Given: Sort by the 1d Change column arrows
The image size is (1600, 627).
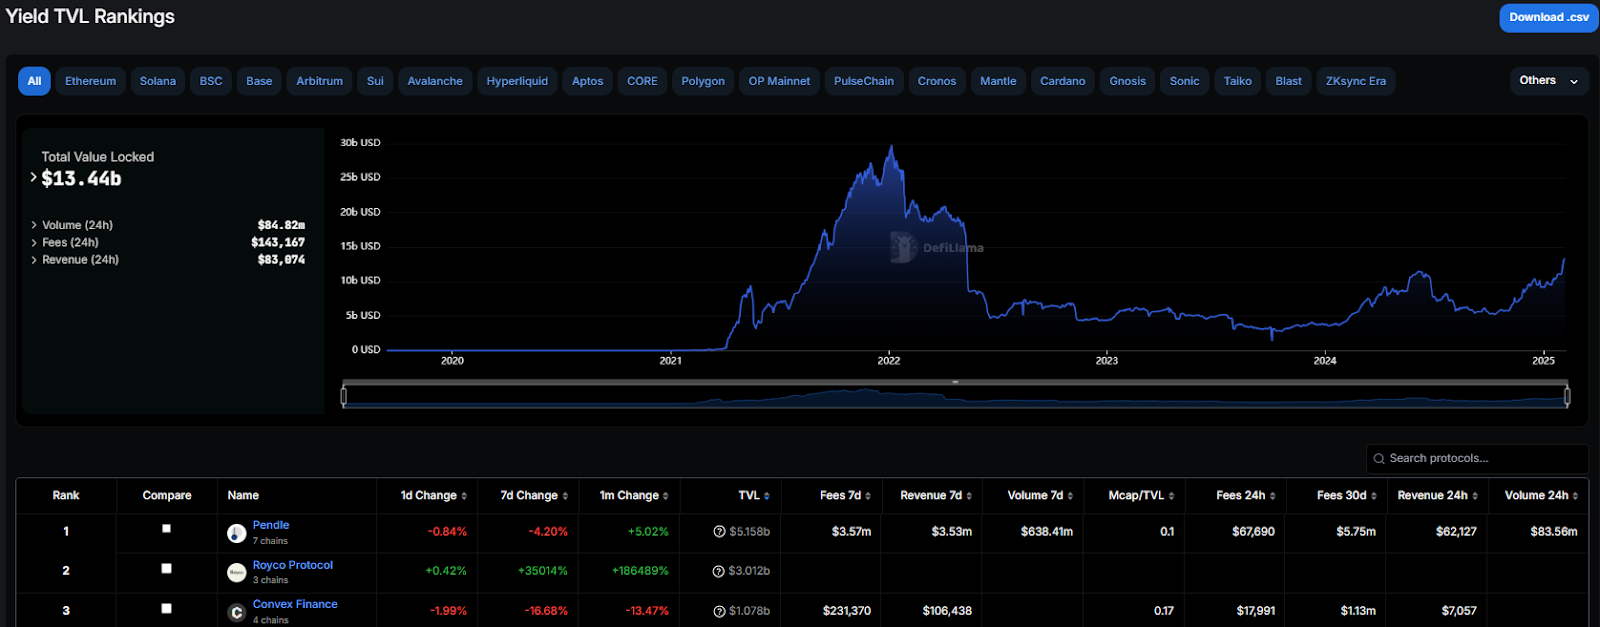Looking at the screenshot, I should click(x=464, y=496).
